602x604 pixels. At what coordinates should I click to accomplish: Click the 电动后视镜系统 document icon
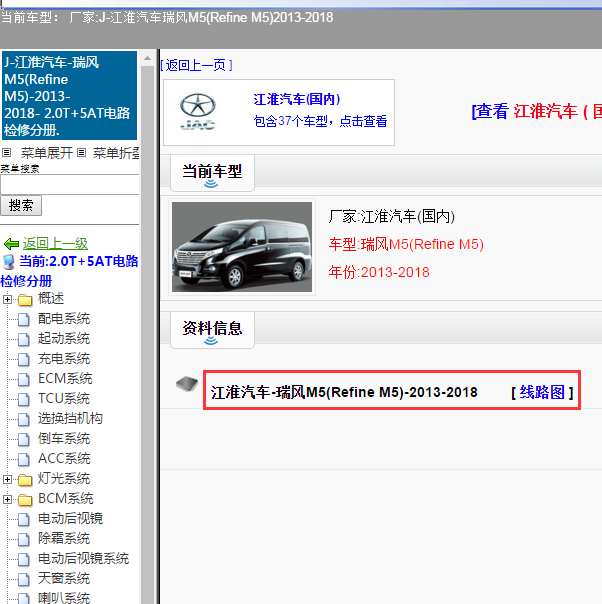(x=24, y=559)
